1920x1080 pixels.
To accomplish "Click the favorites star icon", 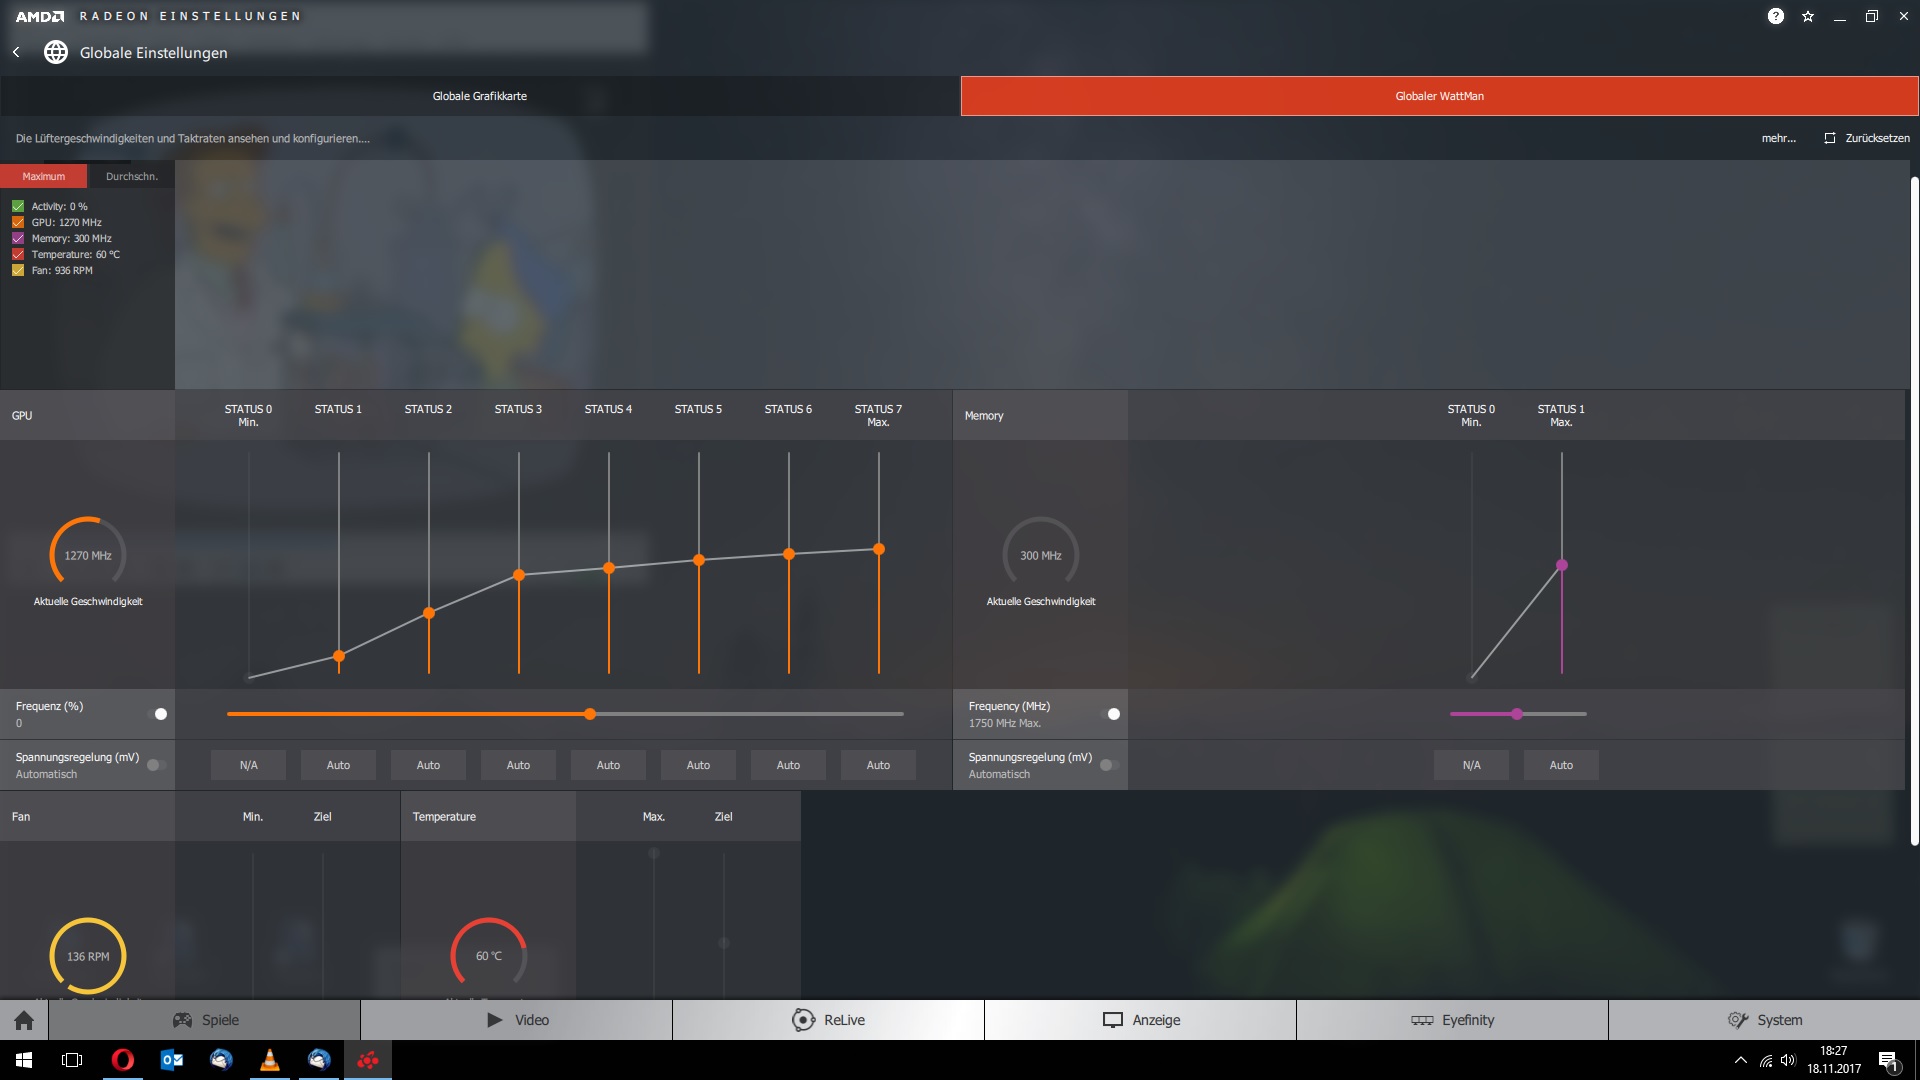I will click(1808, 16).
